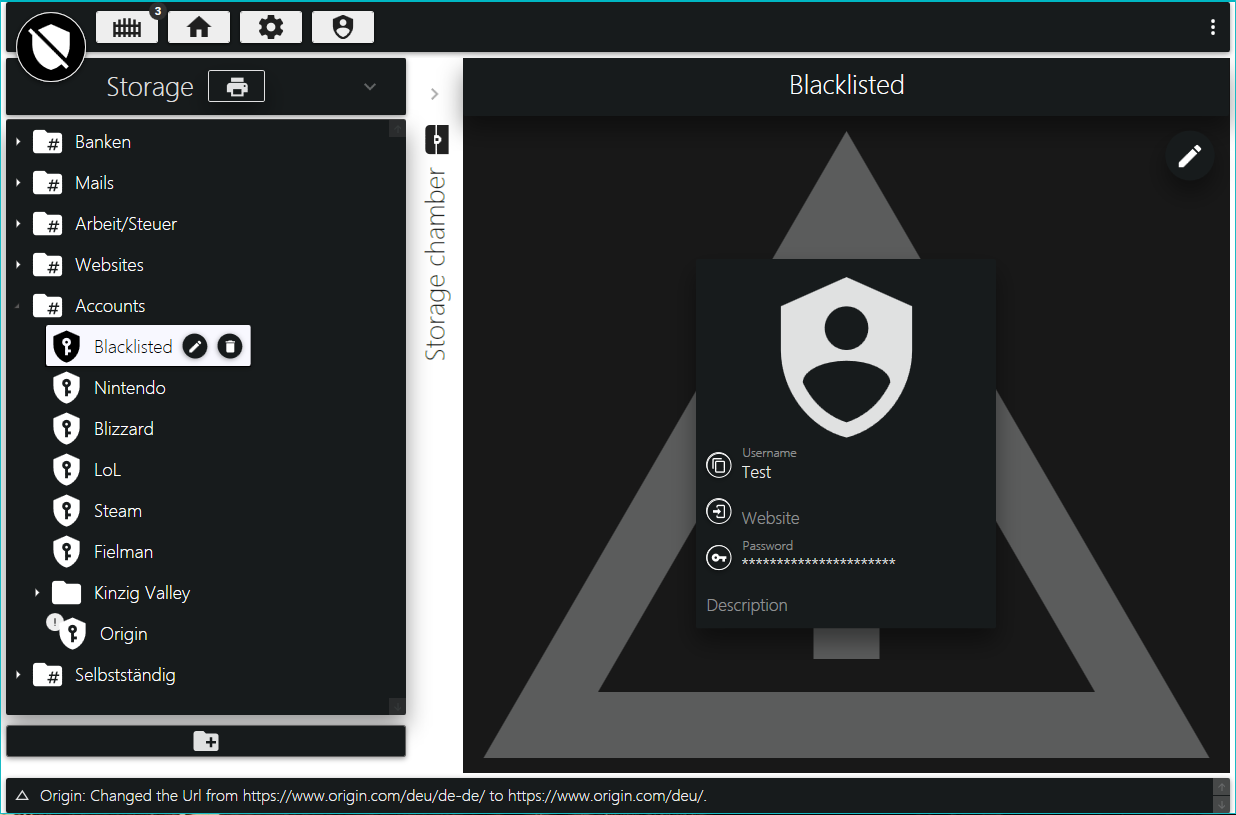Open the LoL entry
Screen dimensions: 1236x815
pos(107,470)
